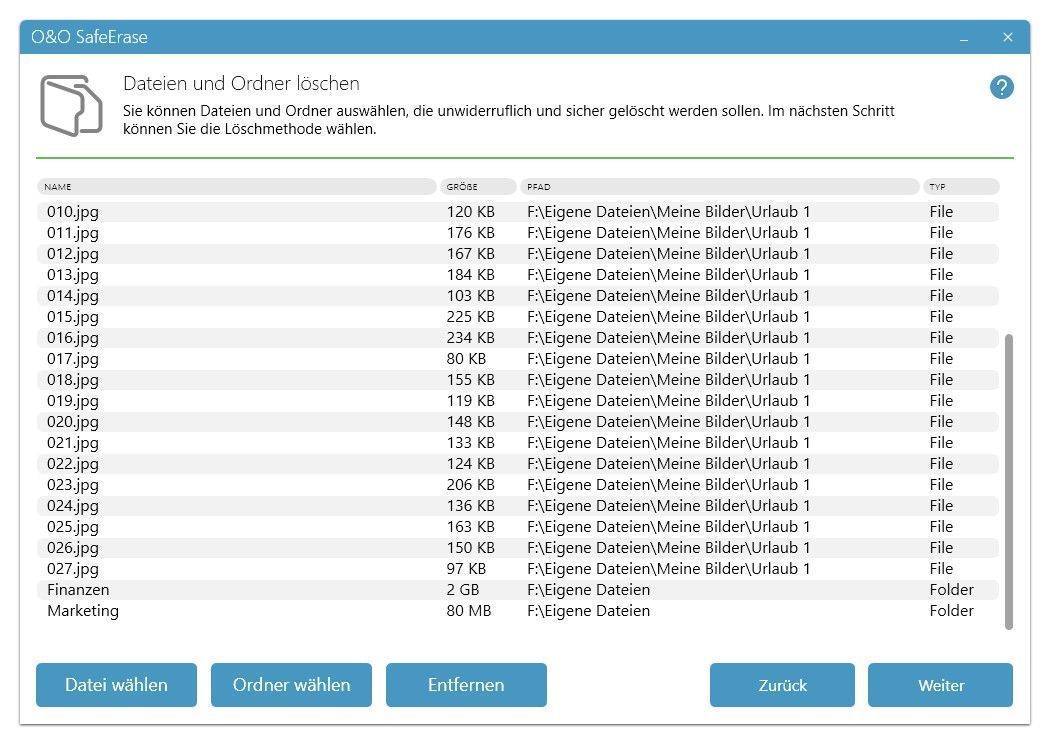Go back with the Zurück button
This screenshot has height=744, width=1050.
click(782, 685)
